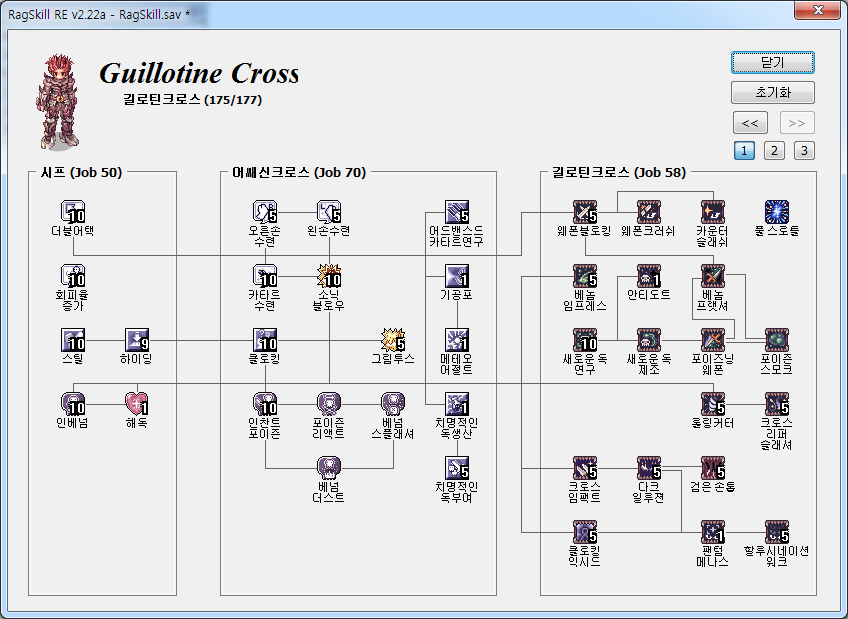
Task: Choose the 메테오 어절트 skill icon
Action: 457,340
